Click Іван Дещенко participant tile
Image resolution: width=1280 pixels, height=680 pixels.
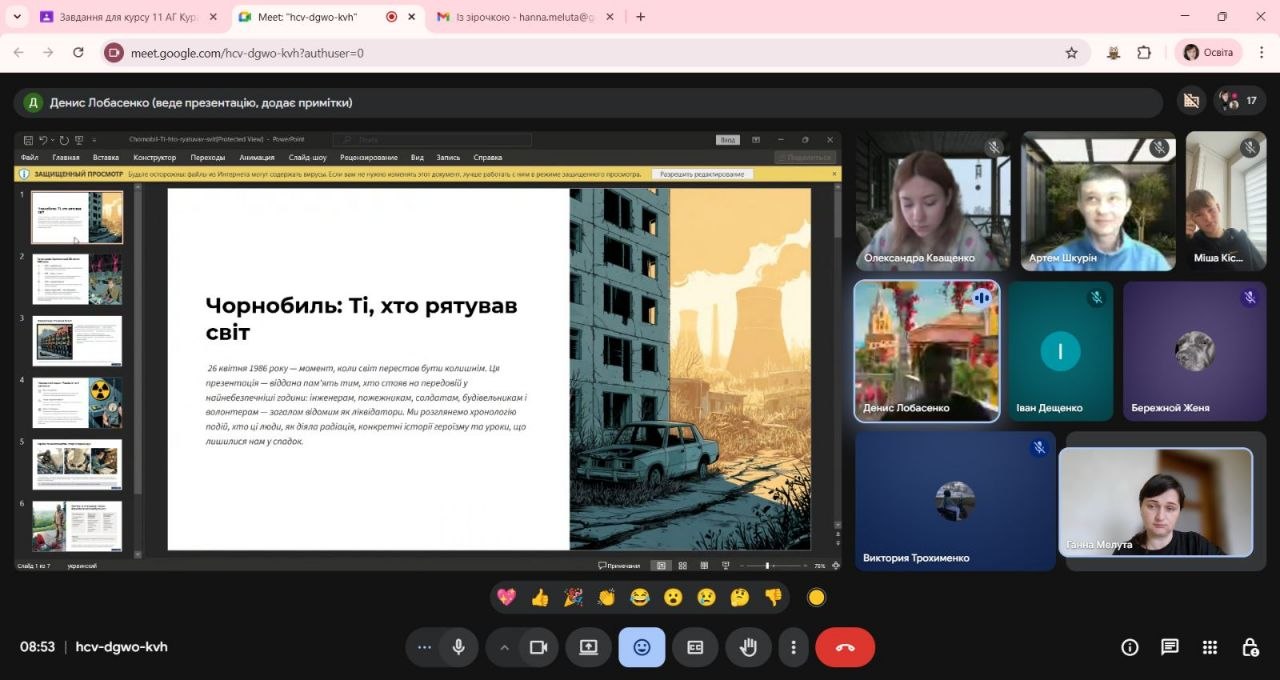pyautogui.click(x=1060, y=351)
